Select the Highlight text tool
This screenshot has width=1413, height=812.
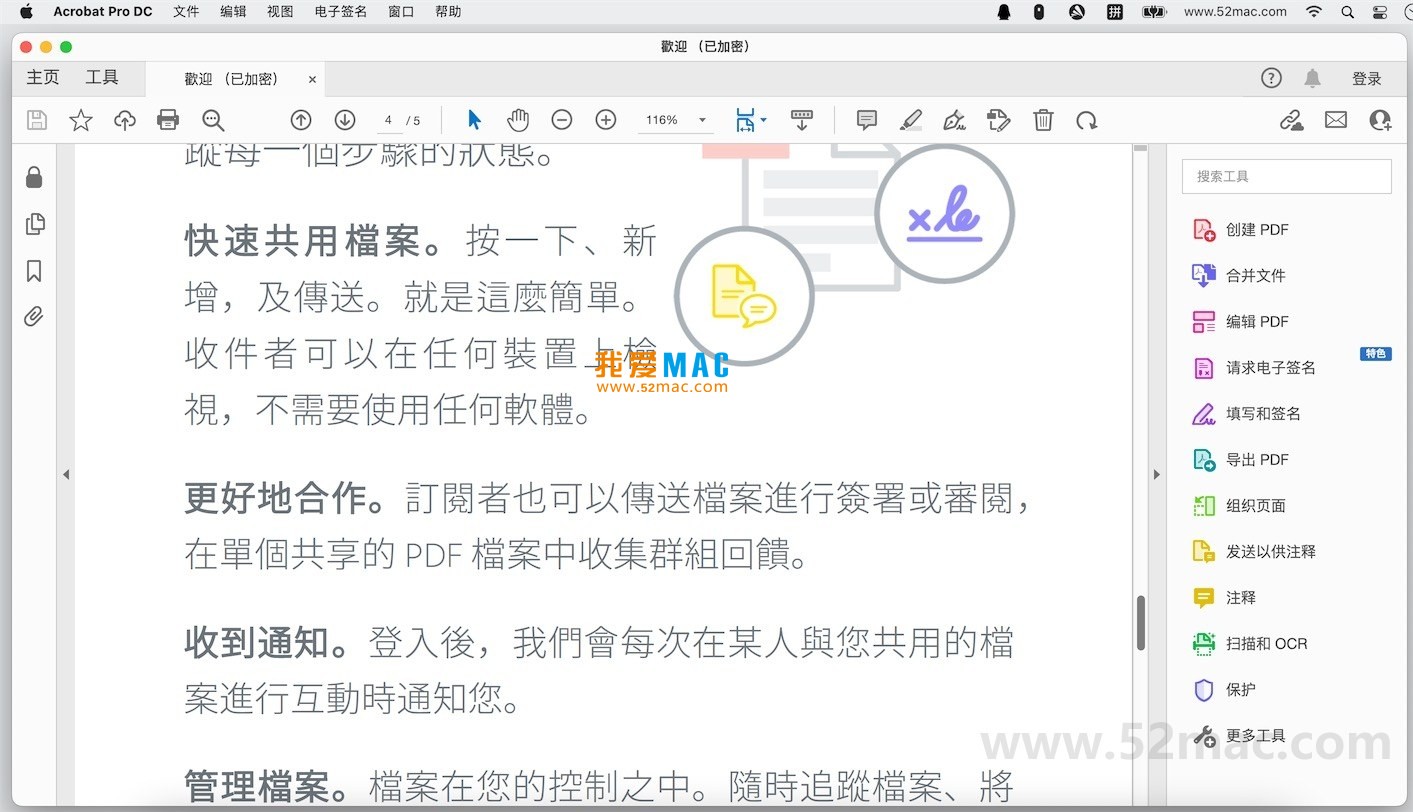click(x=910, y=120)
